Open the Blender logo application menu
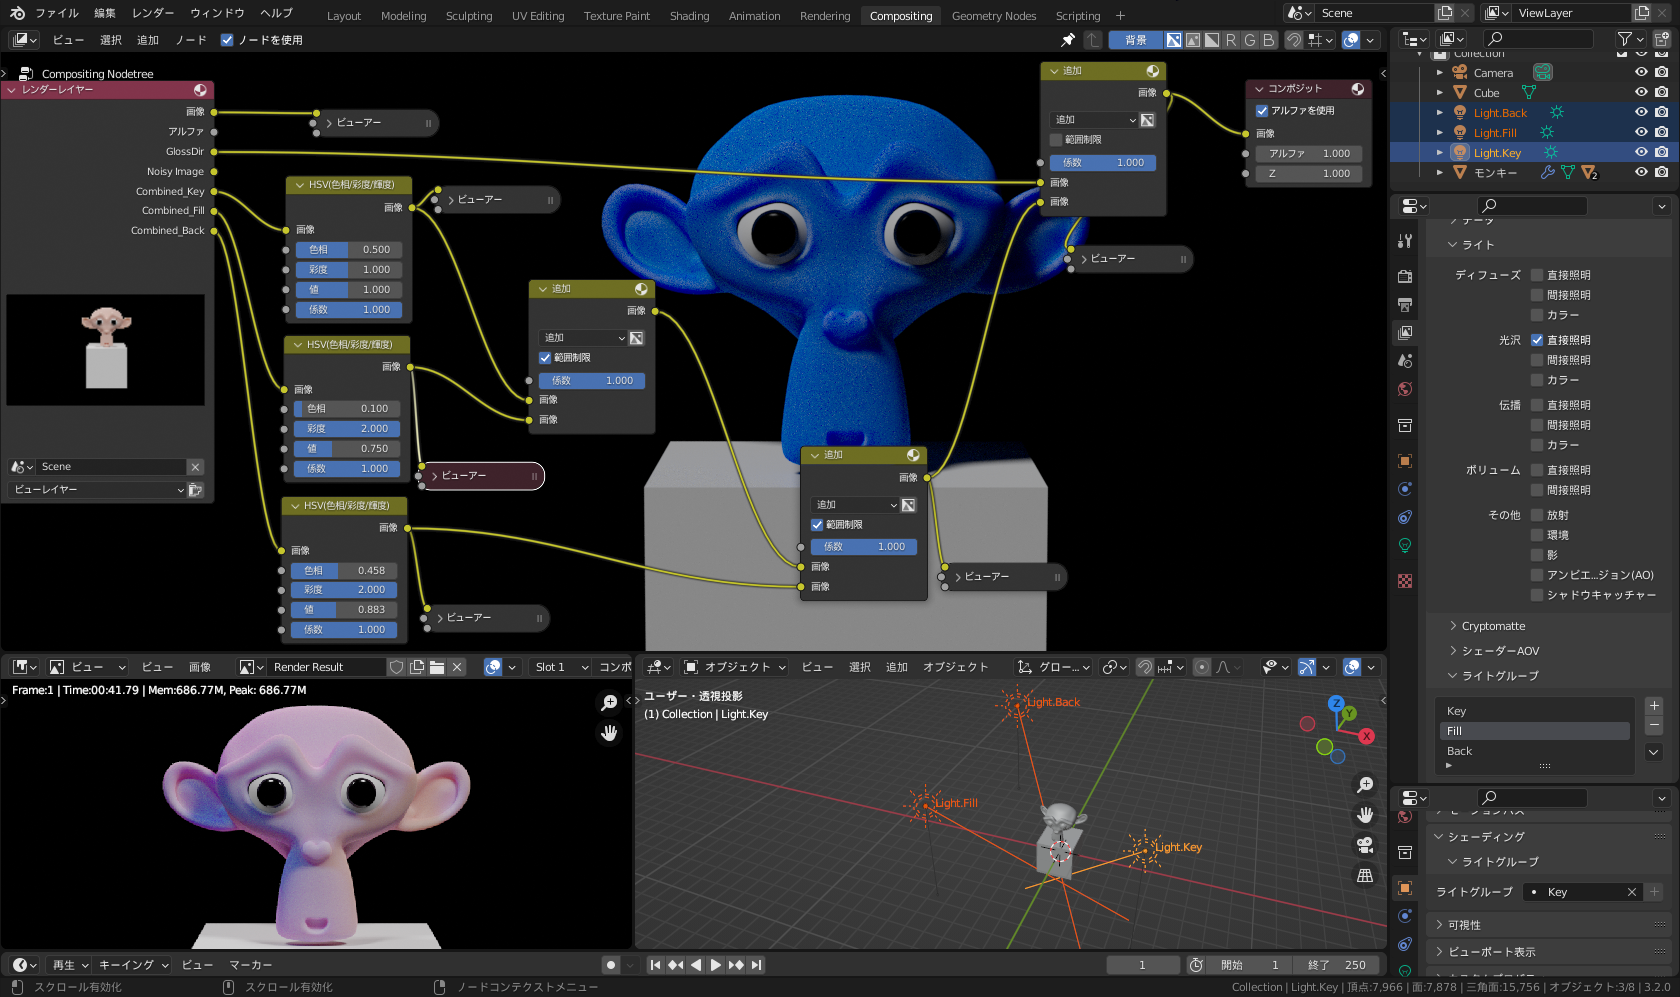1680x997 pixels. 17,14
